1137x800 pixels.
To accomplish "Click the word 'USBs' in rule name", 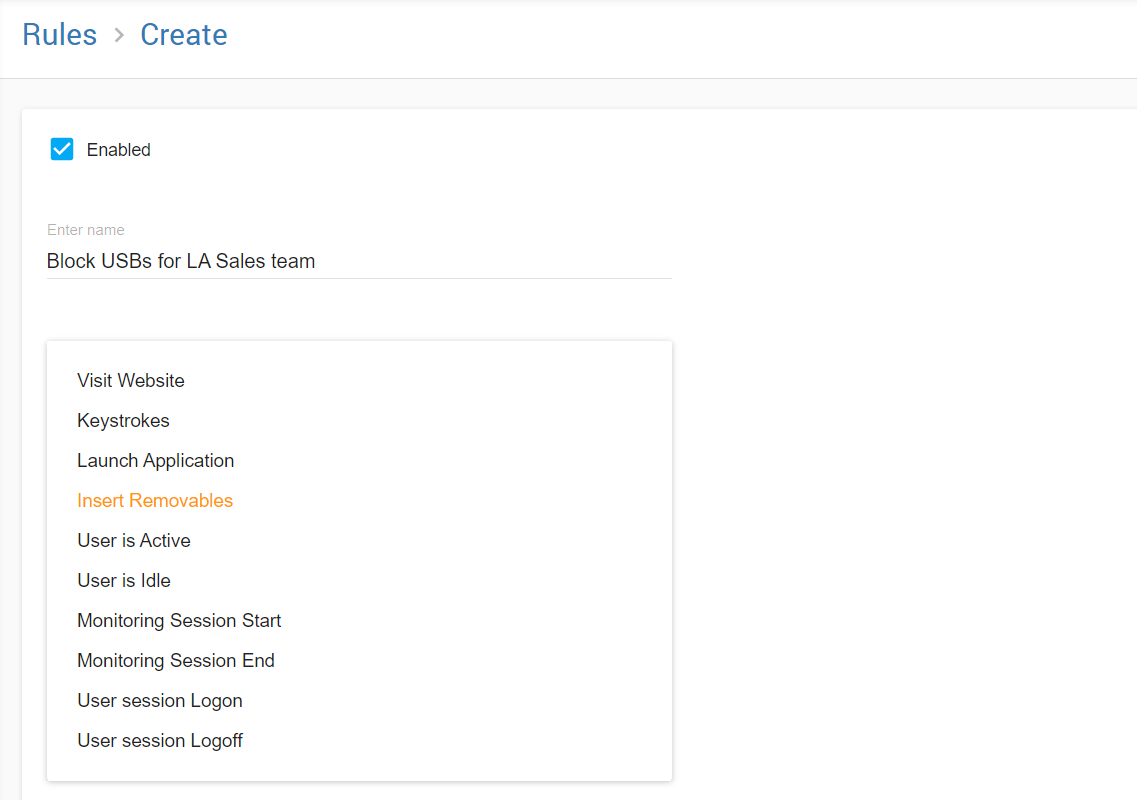I will click(x=127, y=261).
